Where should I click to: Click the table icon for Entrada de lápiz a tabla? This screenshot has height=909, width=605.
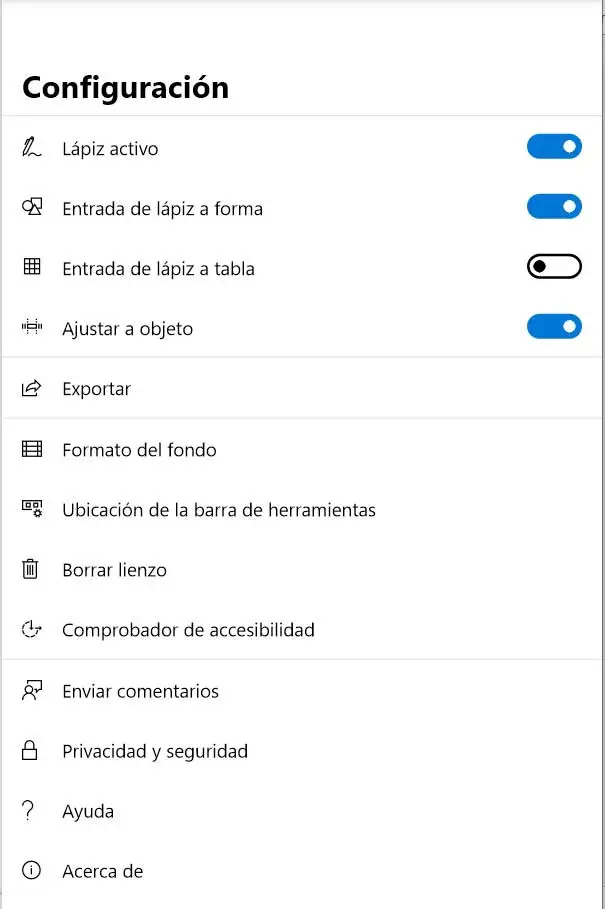pos(32,268)
